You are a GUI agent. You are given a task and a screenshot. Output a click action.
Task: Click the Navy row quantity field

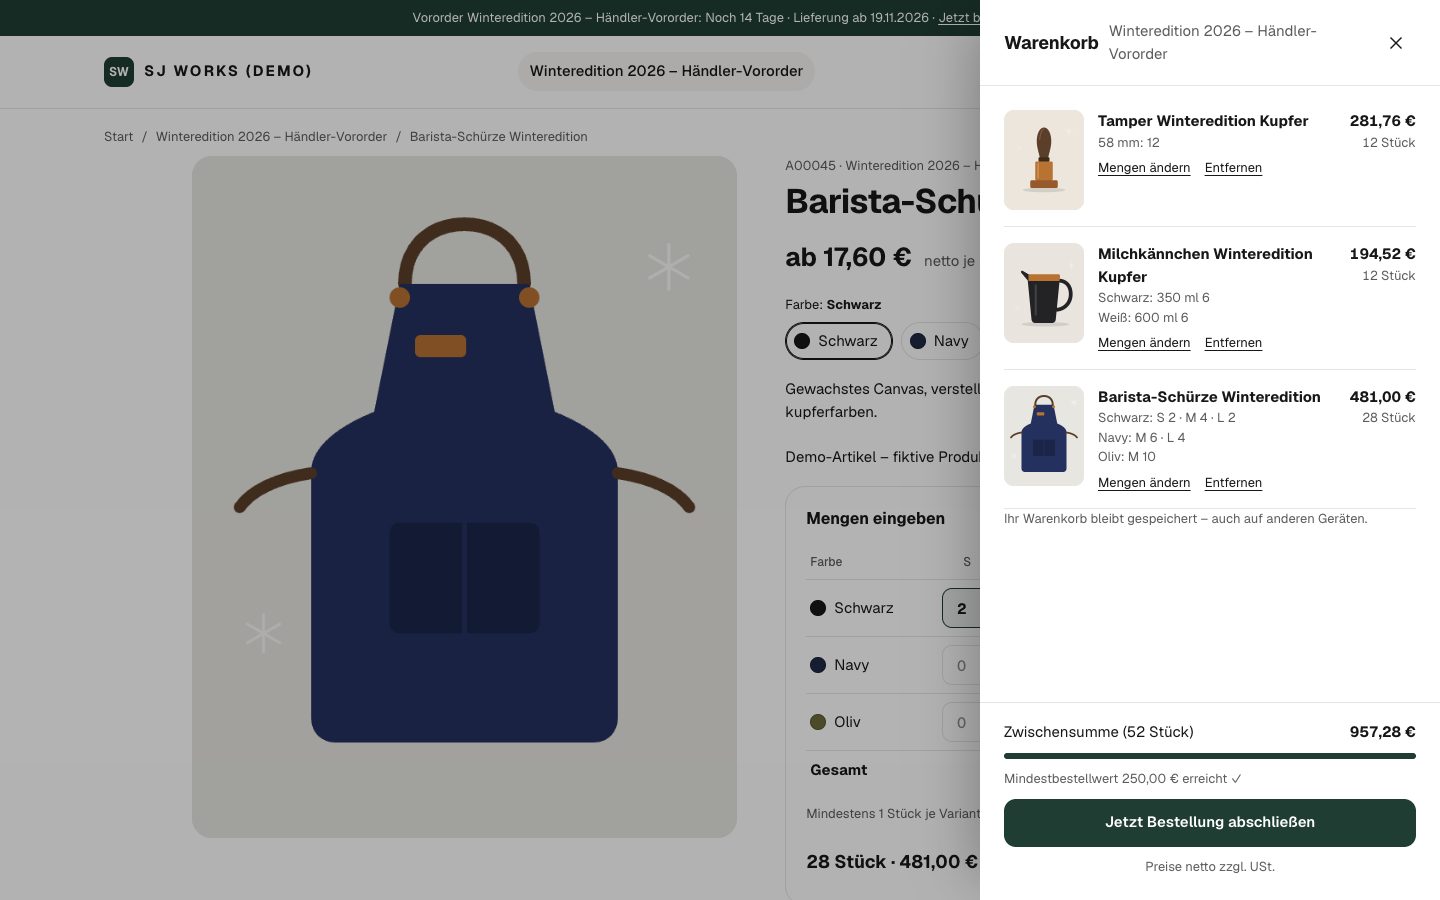tap(961, 665)
